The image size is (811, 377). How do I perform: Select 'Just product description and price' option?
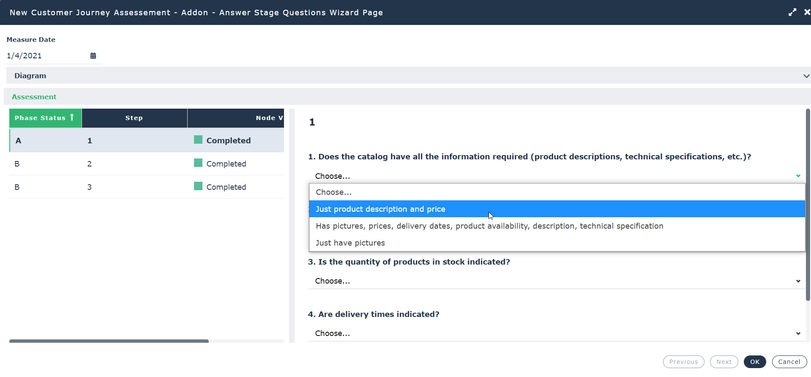[x=557, y=209]
